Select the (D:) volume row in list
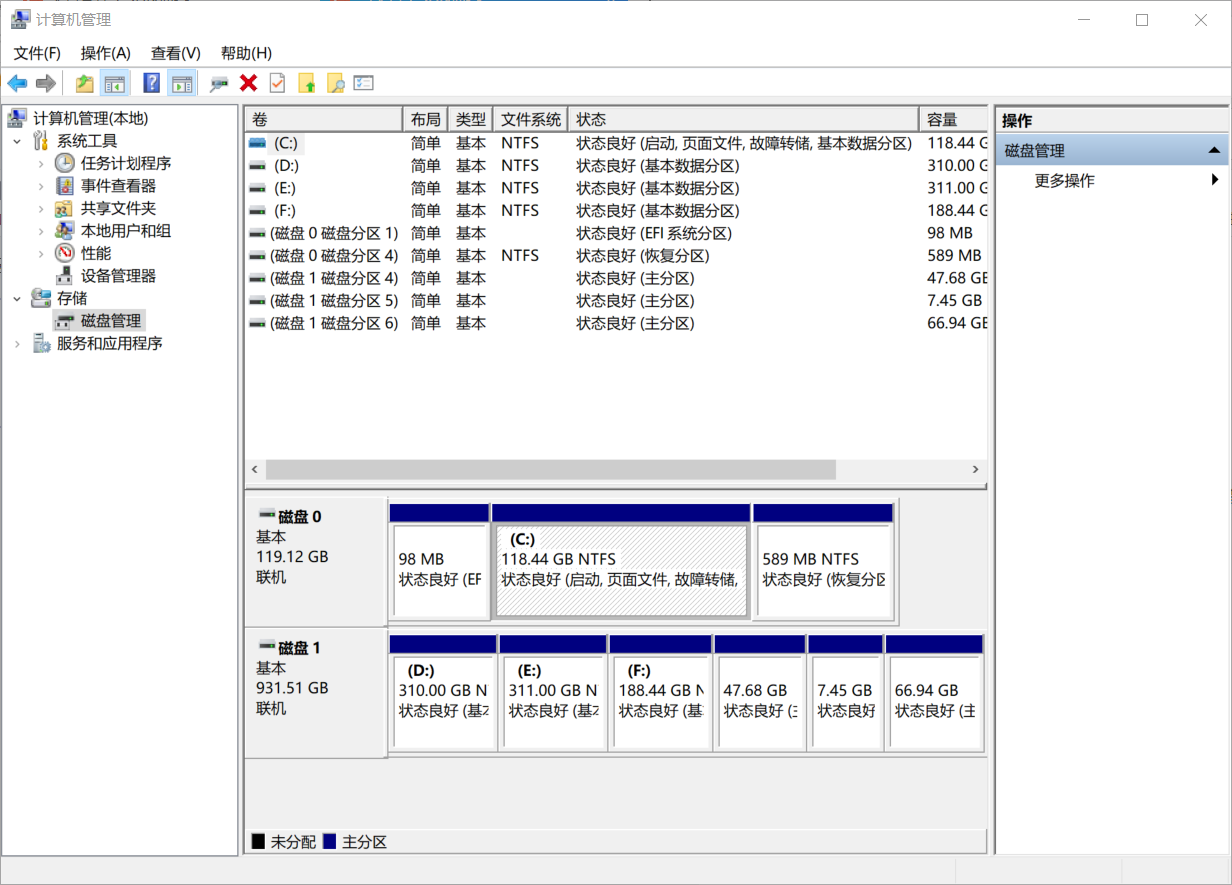 pos(616,165)
